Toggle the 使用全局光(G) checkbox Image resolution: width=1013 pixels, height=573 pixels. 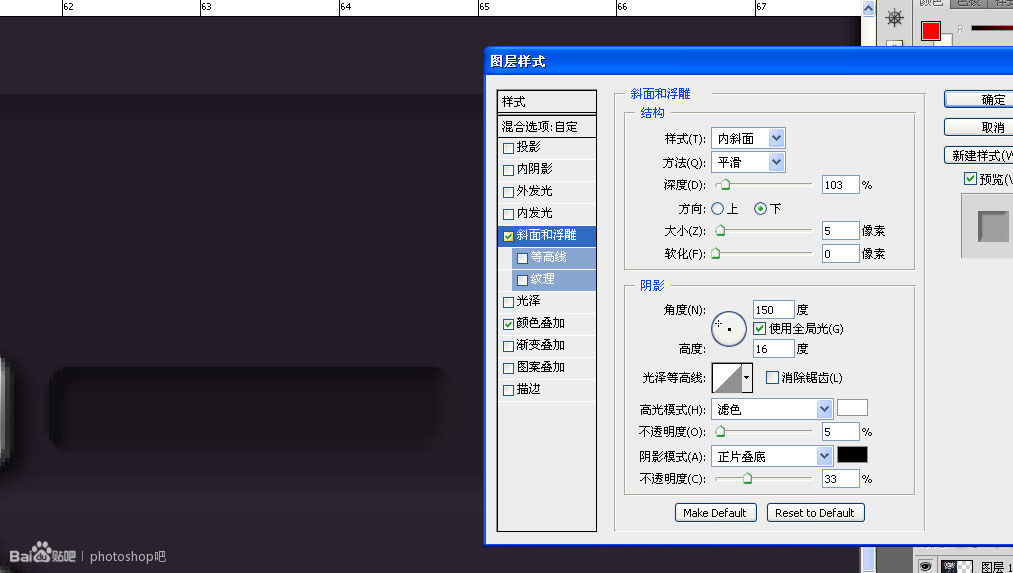point(760,328)
